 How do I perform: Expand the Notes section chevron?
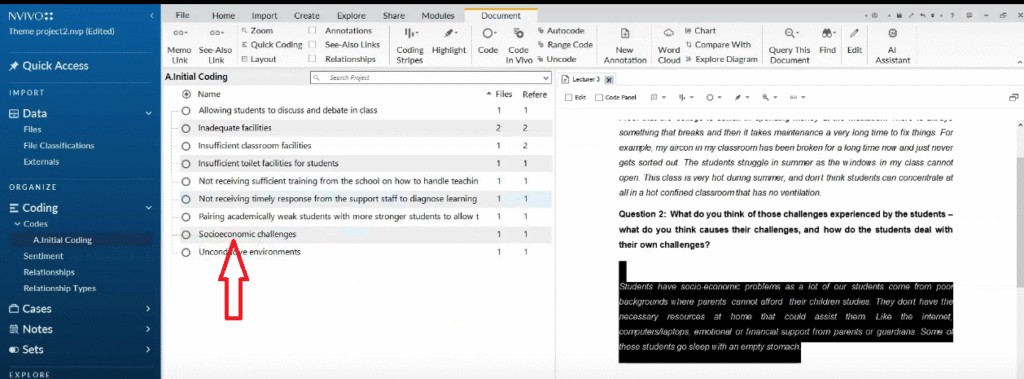coord(148,329)
